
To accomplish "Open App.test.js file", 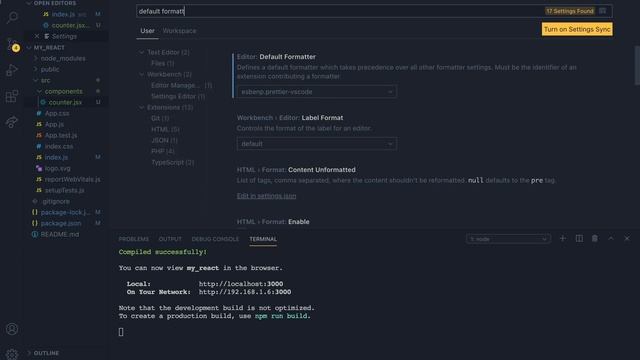I will (x=61, y=135).
